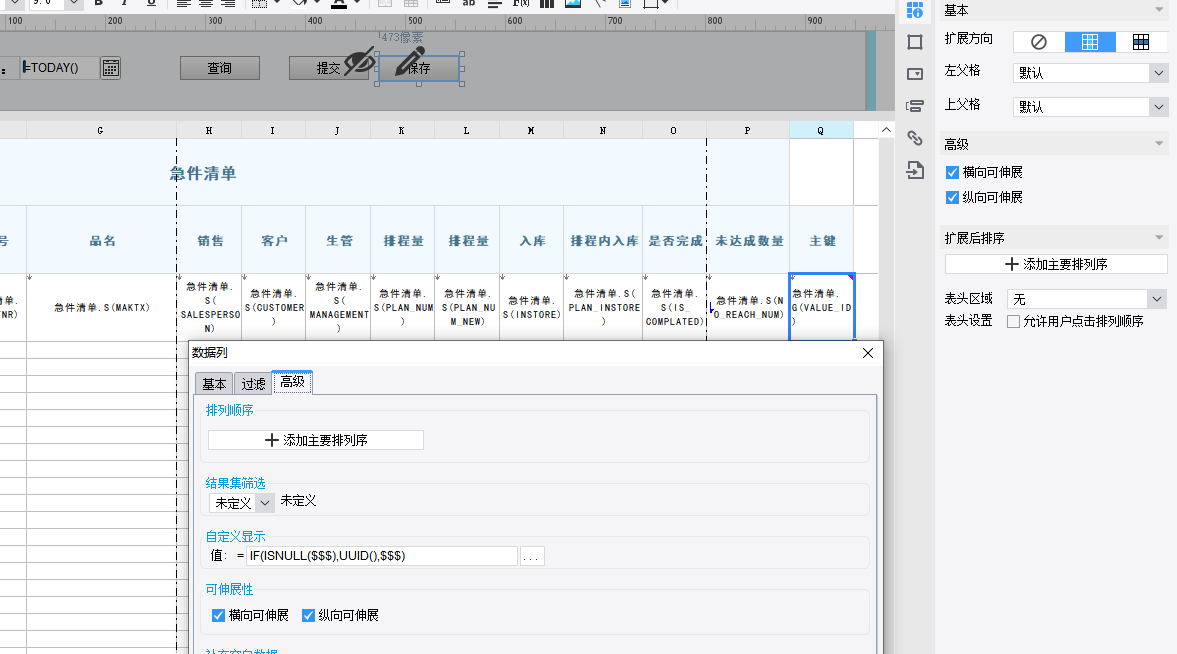Select the 急件清单.G(VALUE_ID) cell
The height and width of the screenshot is (654, 1177).
pos(822,307)
